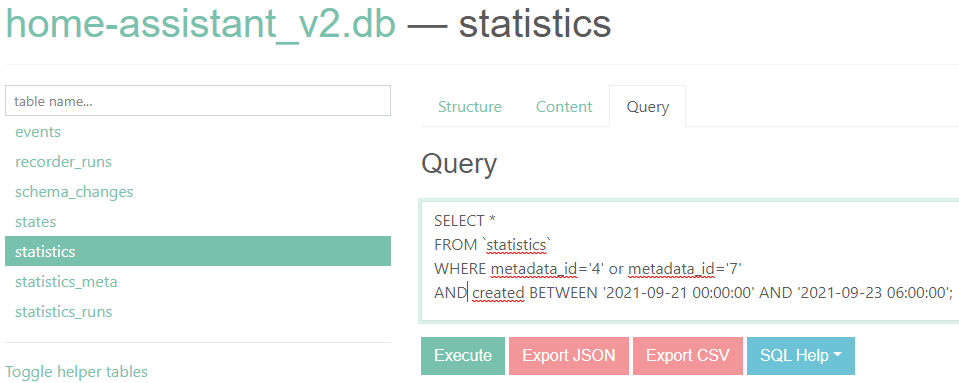Click inside the SQL query editor

[x=689, y=261]
